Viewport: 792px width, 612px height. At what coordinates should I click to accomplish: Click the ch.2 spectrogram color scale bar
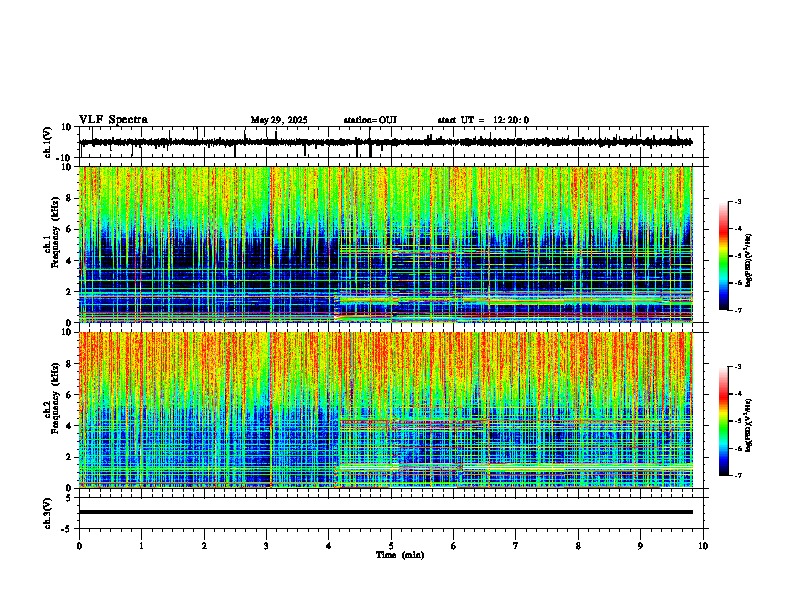(x=724, y=421)
